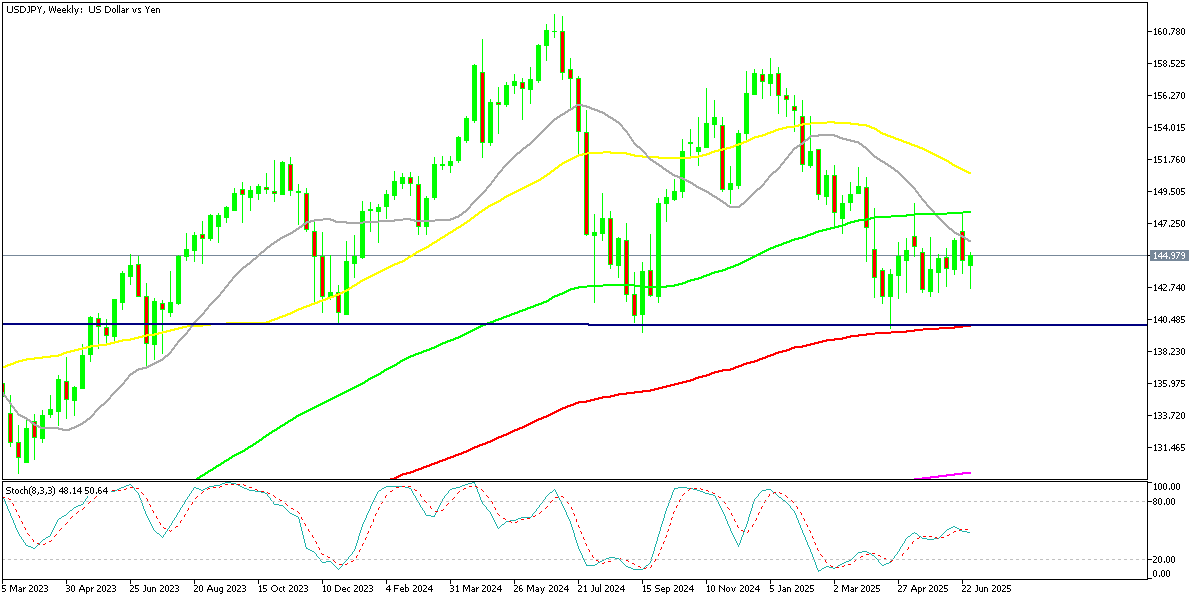Click the 135.975 price axis label
The width and height of the screenshot is (1200, 600).
pyautogui.click(x=1169, y=384)
